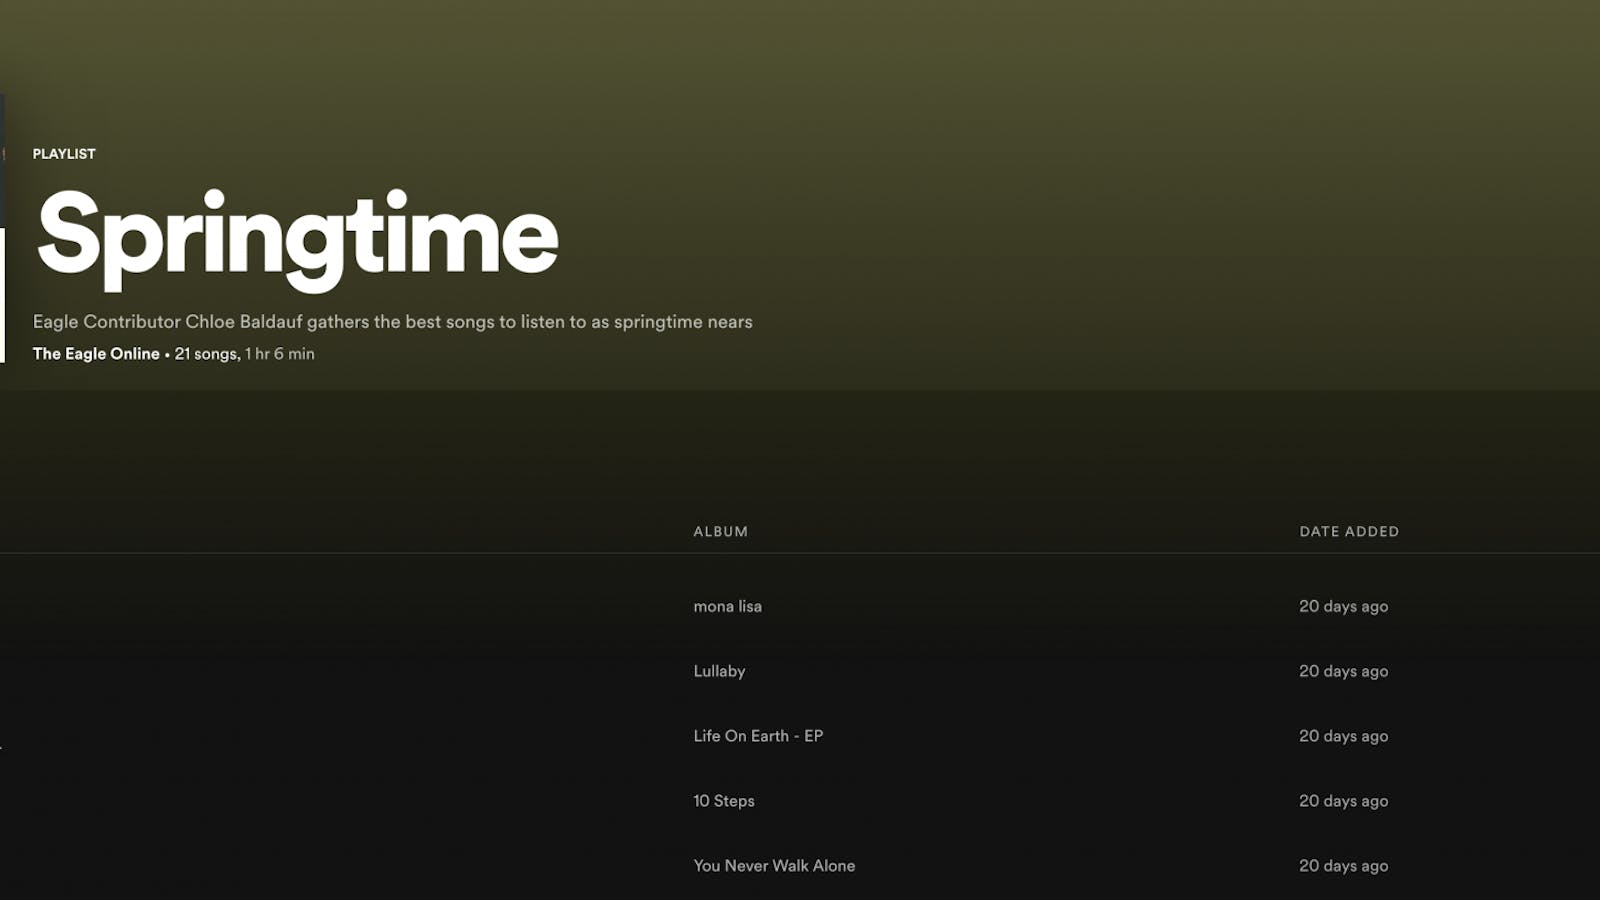Go to the Life On Earth - EP album
The width and height of the screenshot is (1600, 900).
[758, 736]
